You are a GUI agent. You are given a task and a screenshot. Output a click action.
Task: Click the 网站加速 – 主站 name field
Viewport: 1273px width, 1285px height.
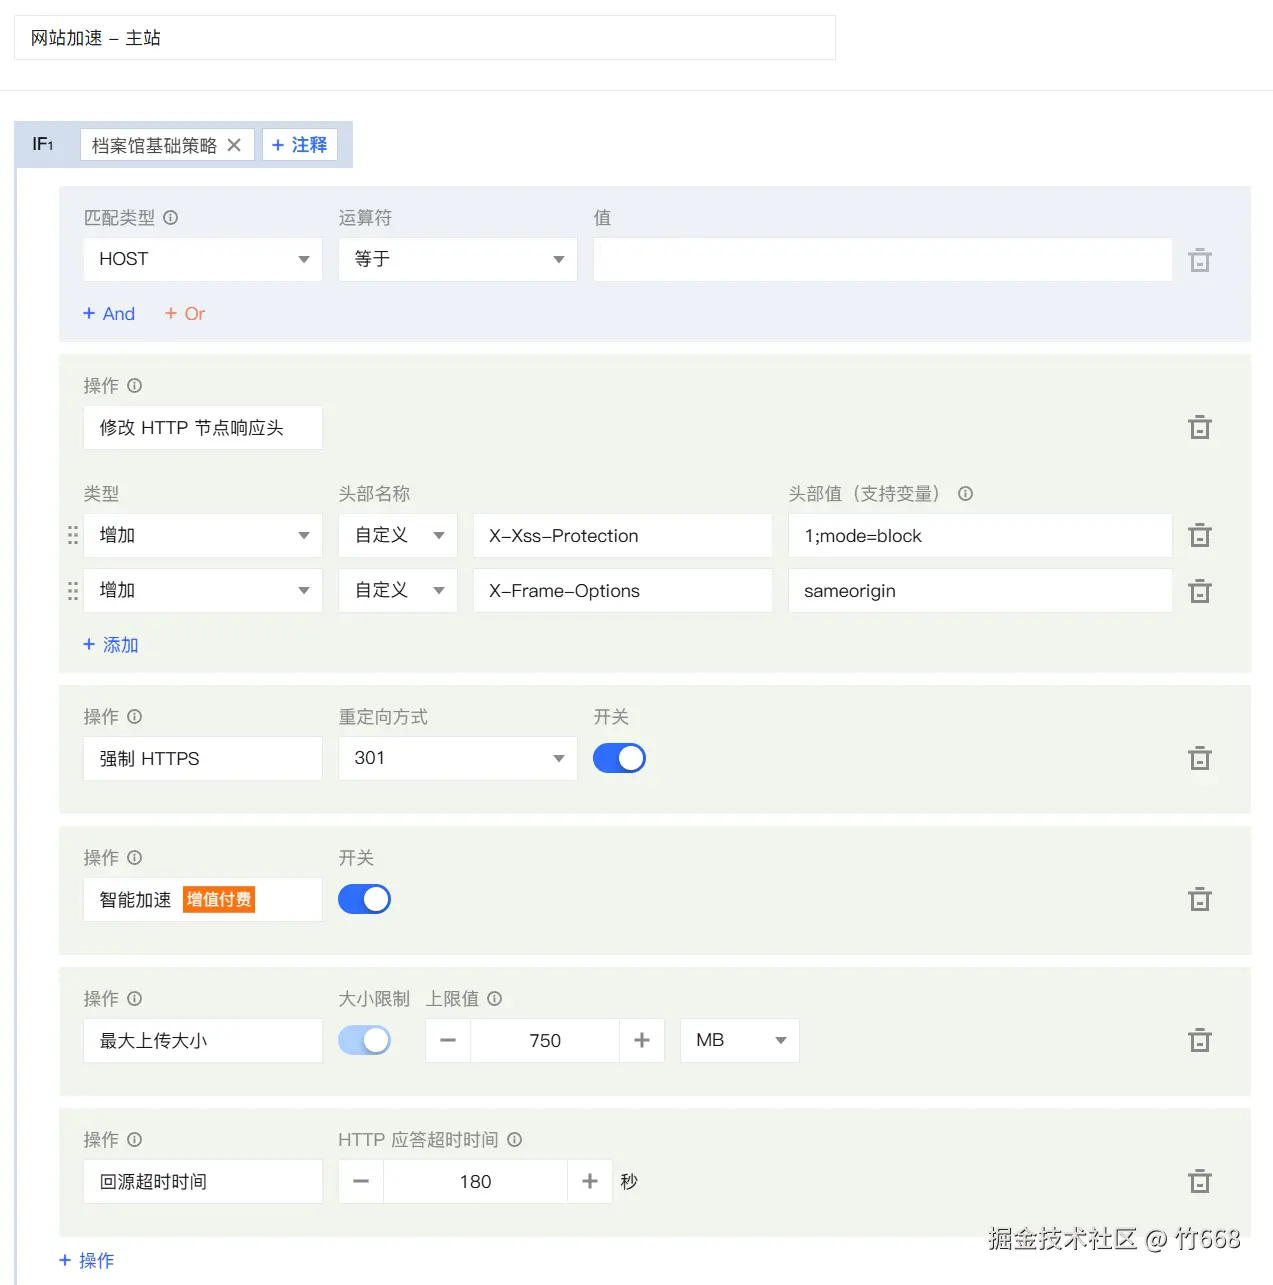pyautogui.click(x=425, y=38)
